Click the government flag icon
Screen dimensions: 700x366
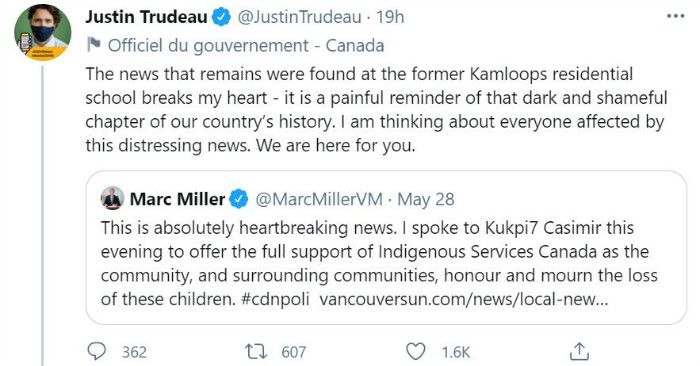point(94,45)
